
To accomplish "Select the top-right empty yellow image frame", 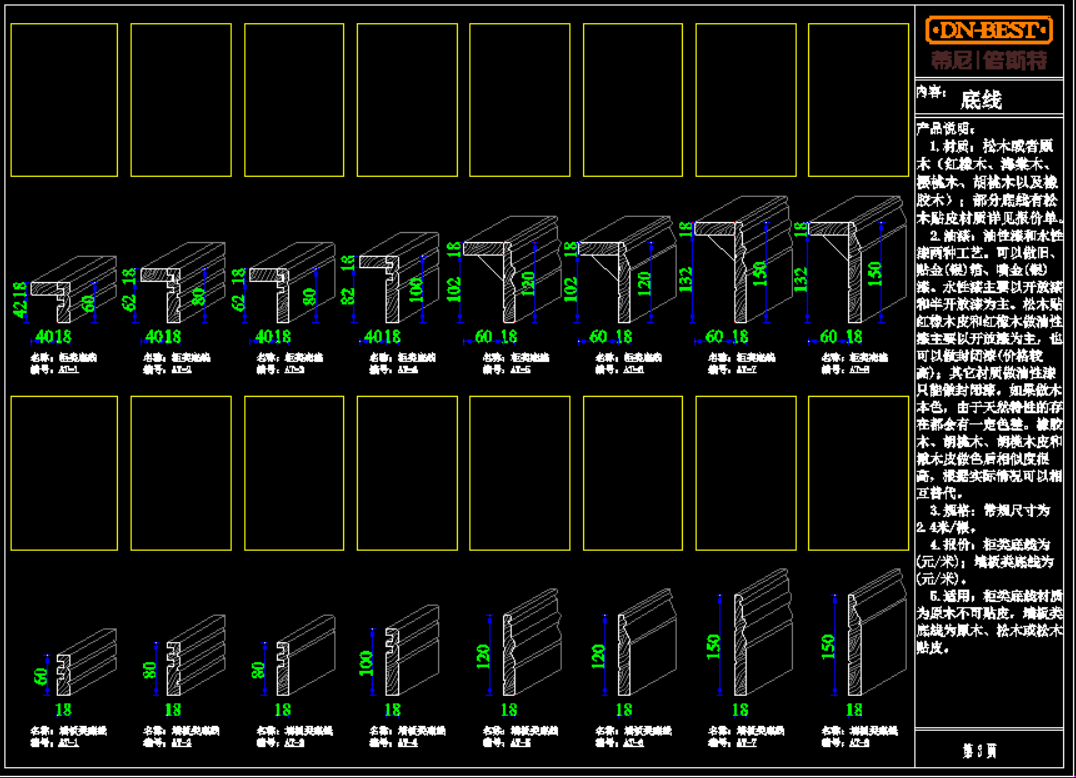I will tap(858, 100).
